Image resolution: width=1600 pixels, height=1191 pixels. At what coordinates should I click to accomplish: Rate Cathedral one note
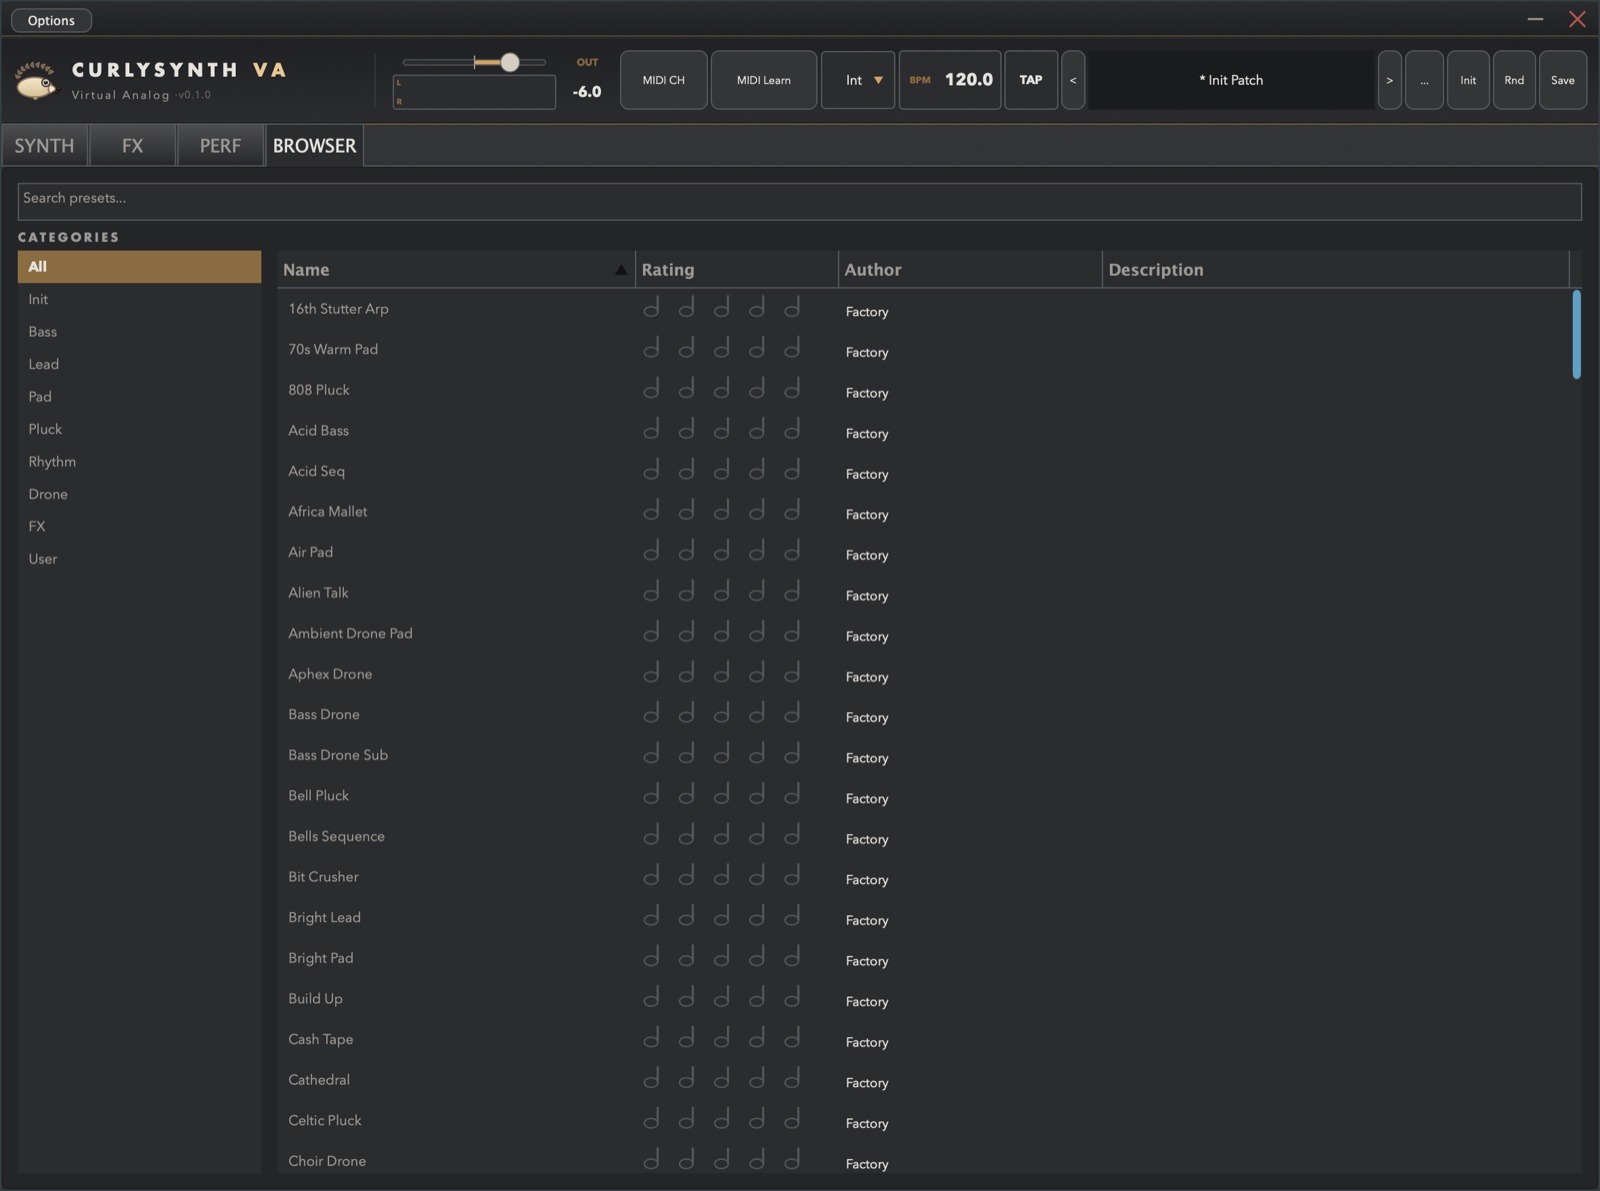point(651,1079)
